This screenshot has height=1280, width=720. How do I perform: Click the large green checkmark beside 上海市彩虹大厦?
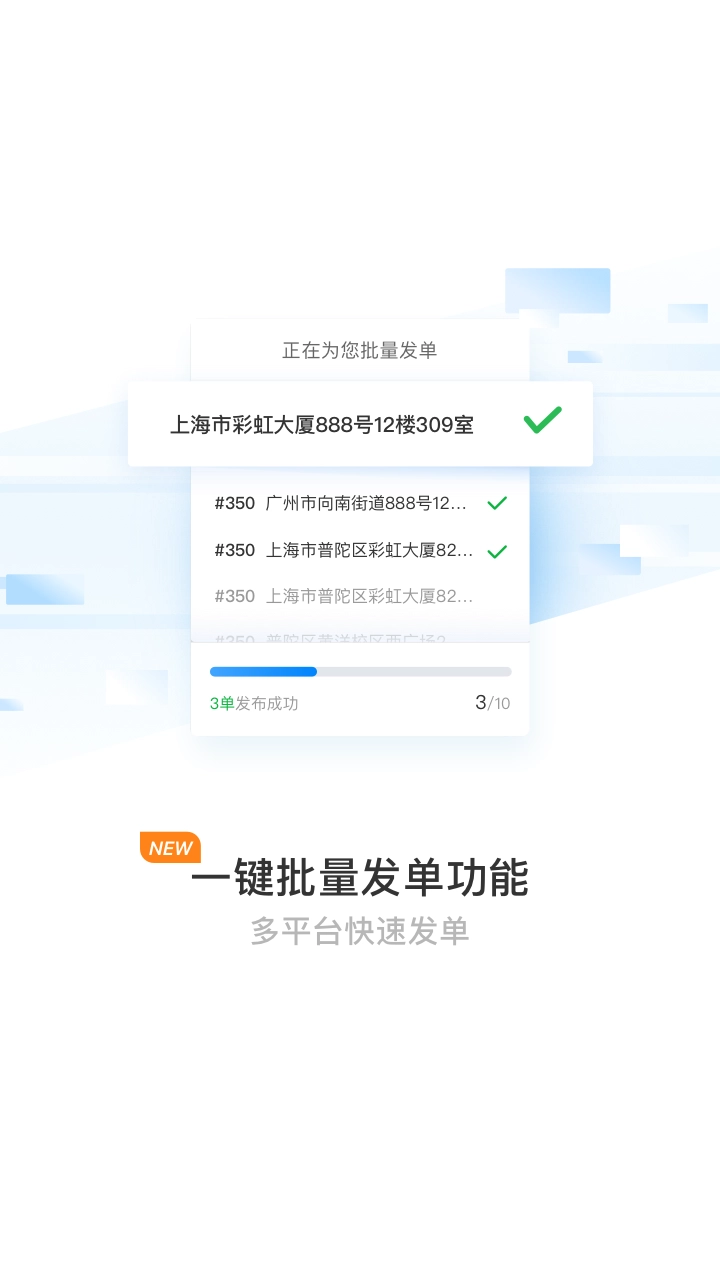(543, 420)
